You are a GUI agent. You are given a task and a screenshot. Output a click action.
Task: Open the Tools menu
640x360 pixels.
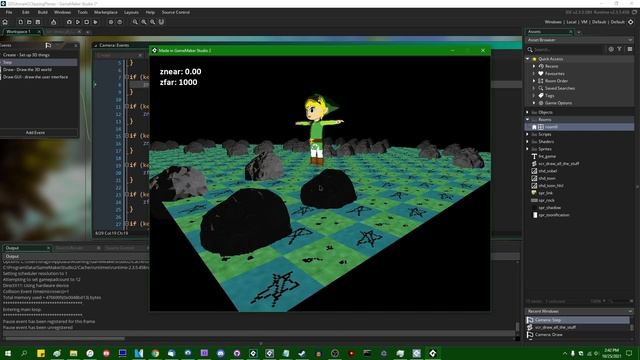(x=82, y=12)
